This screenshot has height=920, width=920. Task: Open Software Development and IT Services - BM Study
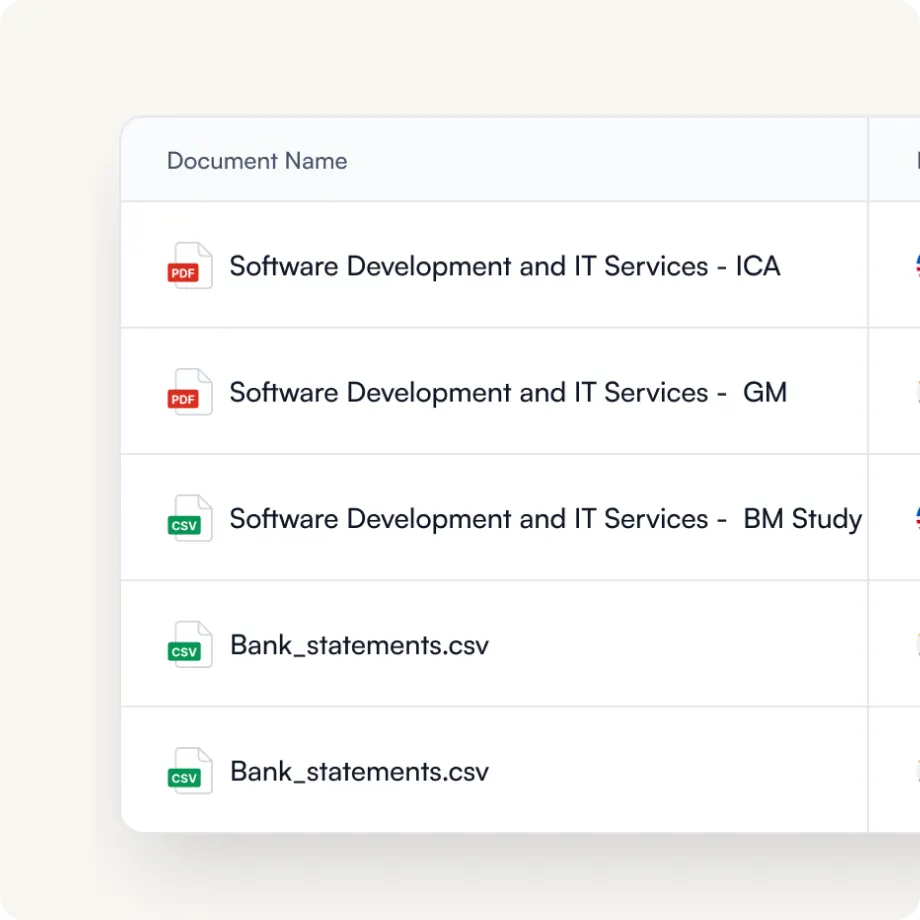click(545, 519)
